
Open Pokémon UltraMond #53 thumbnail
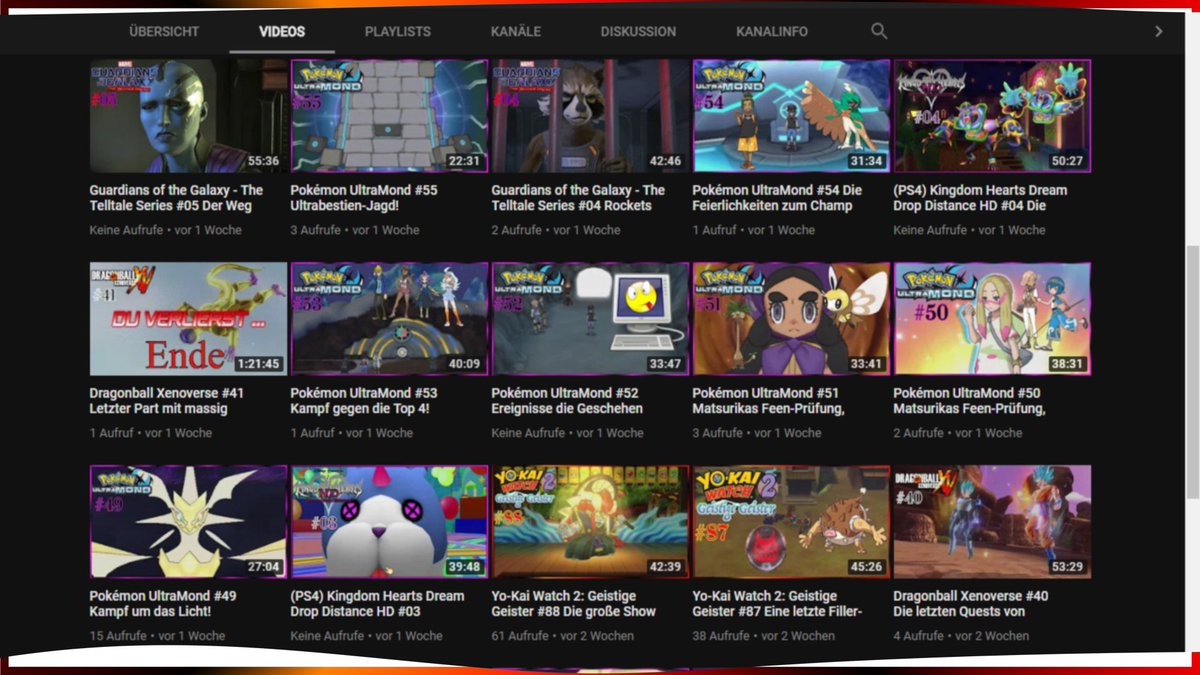[389, 319]
